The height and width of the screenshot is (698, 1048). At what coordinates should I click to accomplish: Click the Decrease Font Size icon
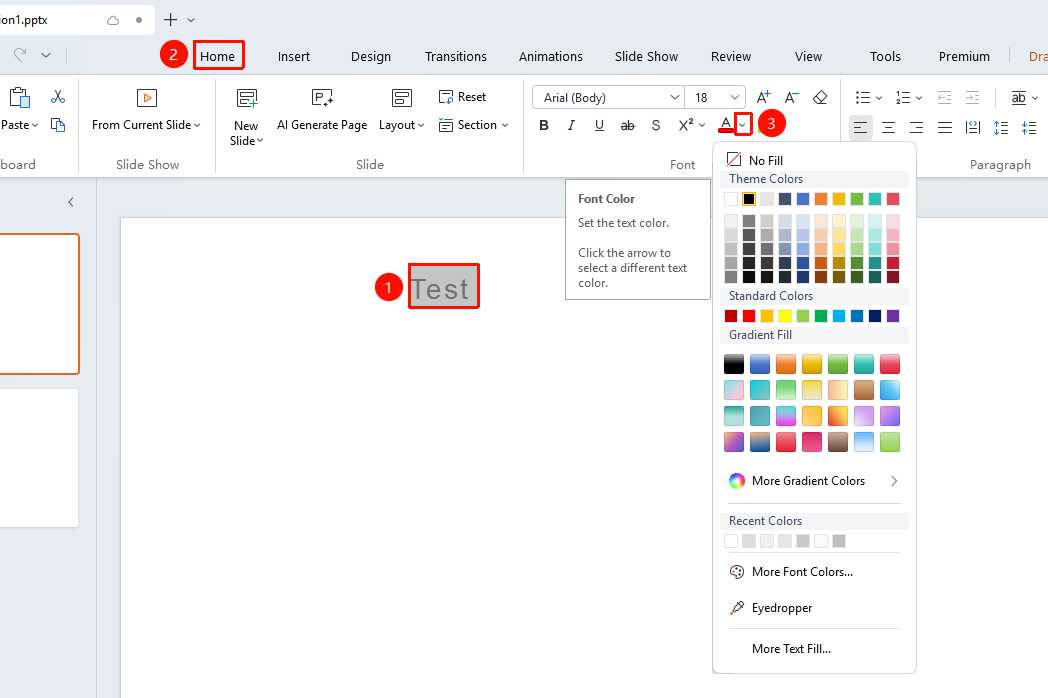point(791,98)
